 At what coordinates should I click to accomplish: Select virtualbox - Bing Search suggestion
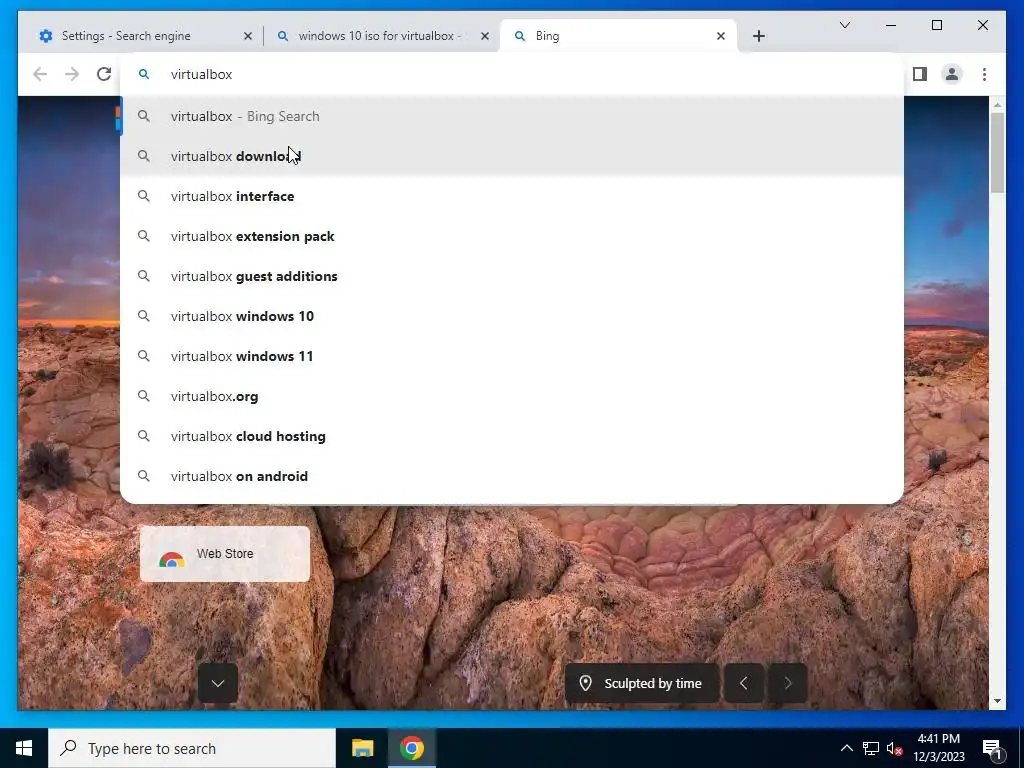512,116
